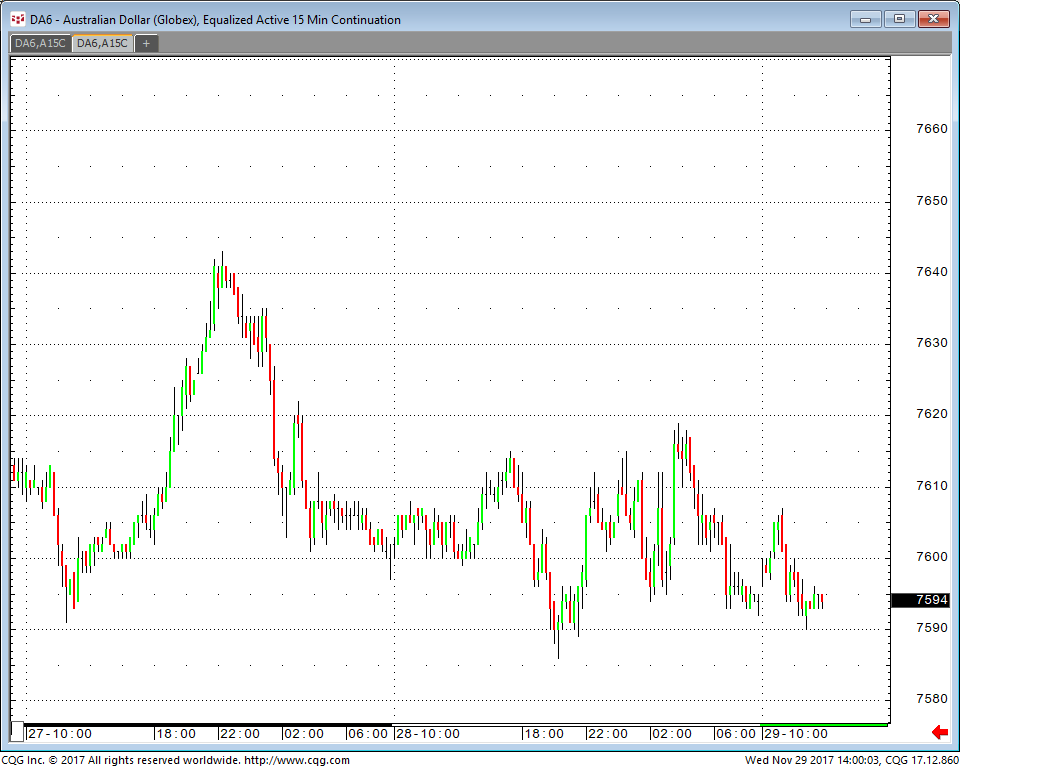1050x768 pixels.
Task: Minimize the DA6 chart window
Action: click(x=865, y=19)
